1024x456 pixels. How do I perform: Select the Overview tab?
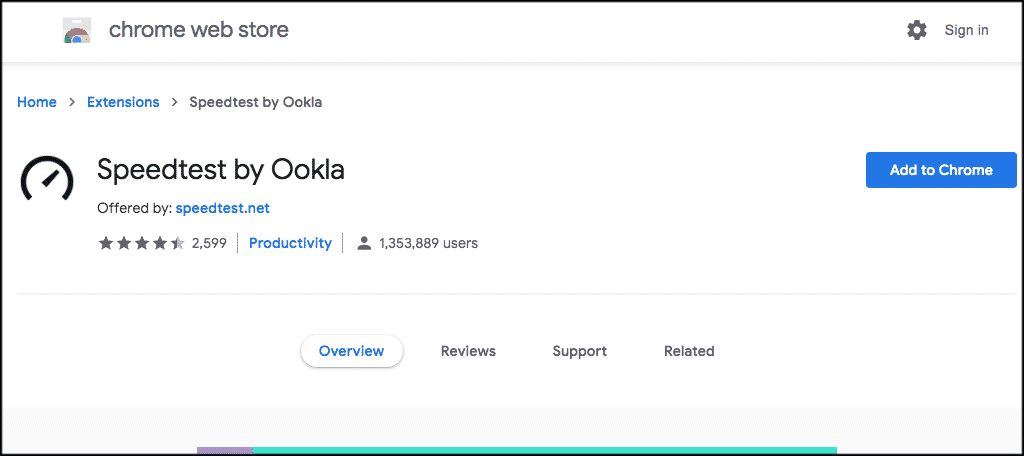coord(351,351)
